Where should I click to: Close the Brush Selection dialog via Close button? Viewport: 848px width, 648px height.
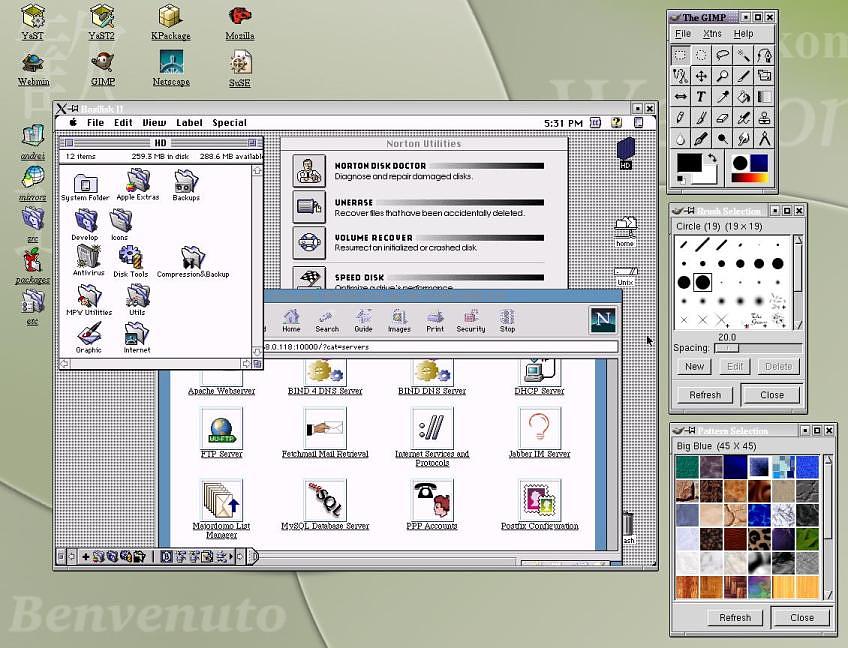click(x=772, y=395)
